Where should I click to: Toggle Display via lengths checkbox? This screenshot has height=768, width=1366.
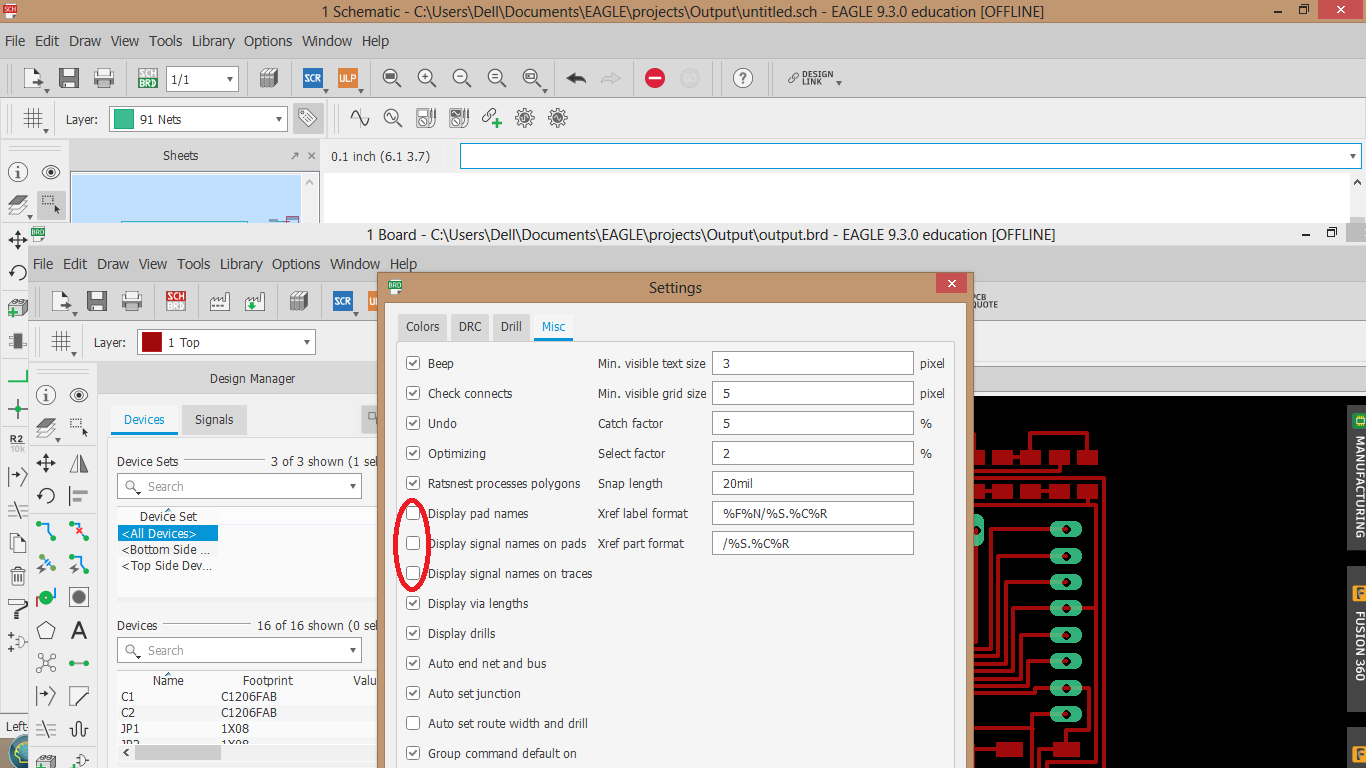point(413,603)
